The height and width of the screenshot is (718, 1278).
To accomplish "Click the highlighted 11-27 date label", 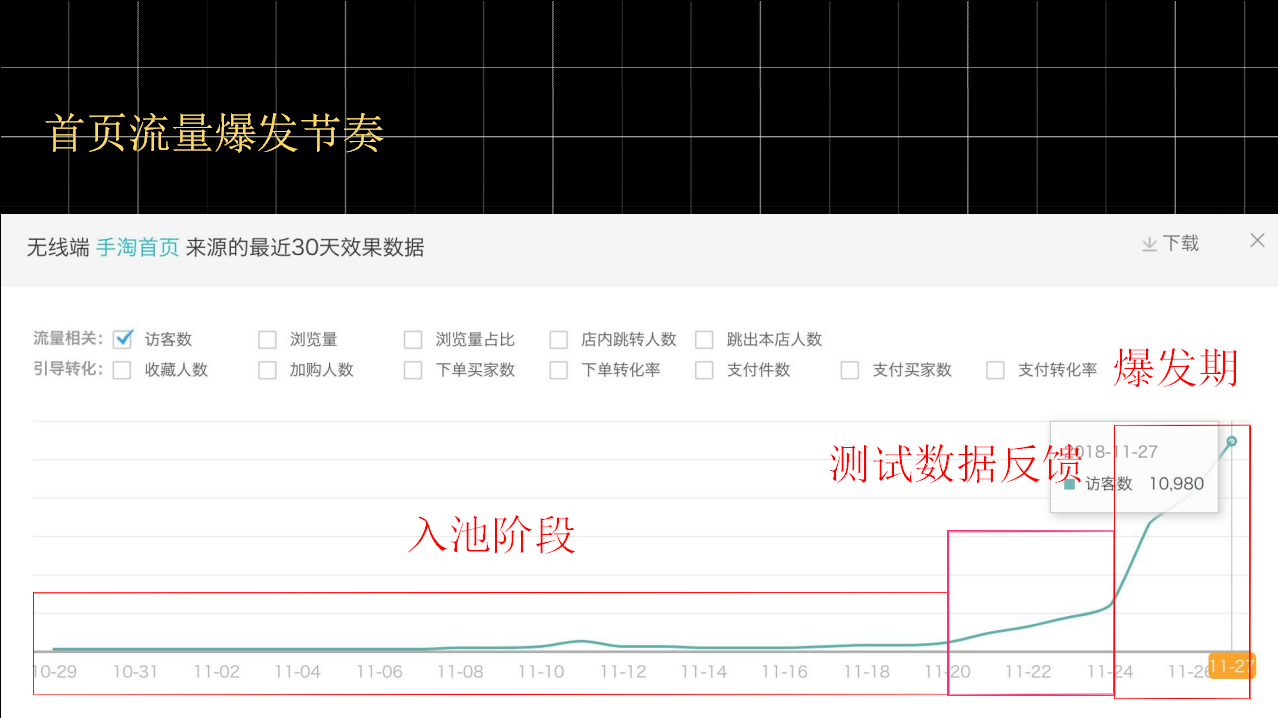I will click(x=1231, y=666).
